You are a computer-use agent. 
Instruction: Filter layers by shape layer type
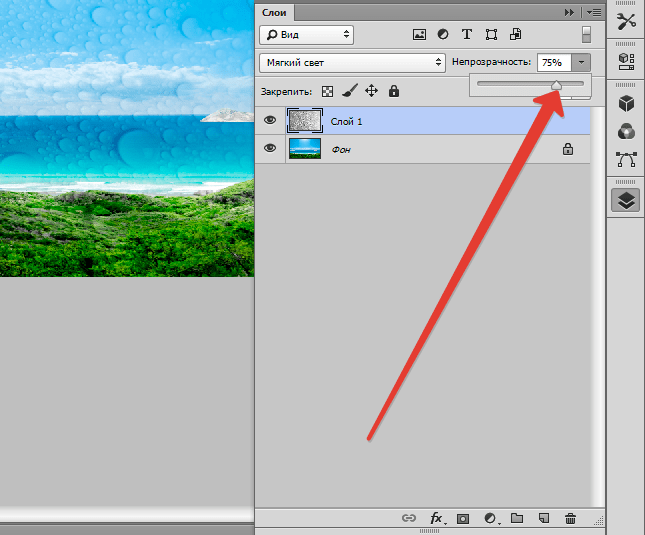[491, 35]
